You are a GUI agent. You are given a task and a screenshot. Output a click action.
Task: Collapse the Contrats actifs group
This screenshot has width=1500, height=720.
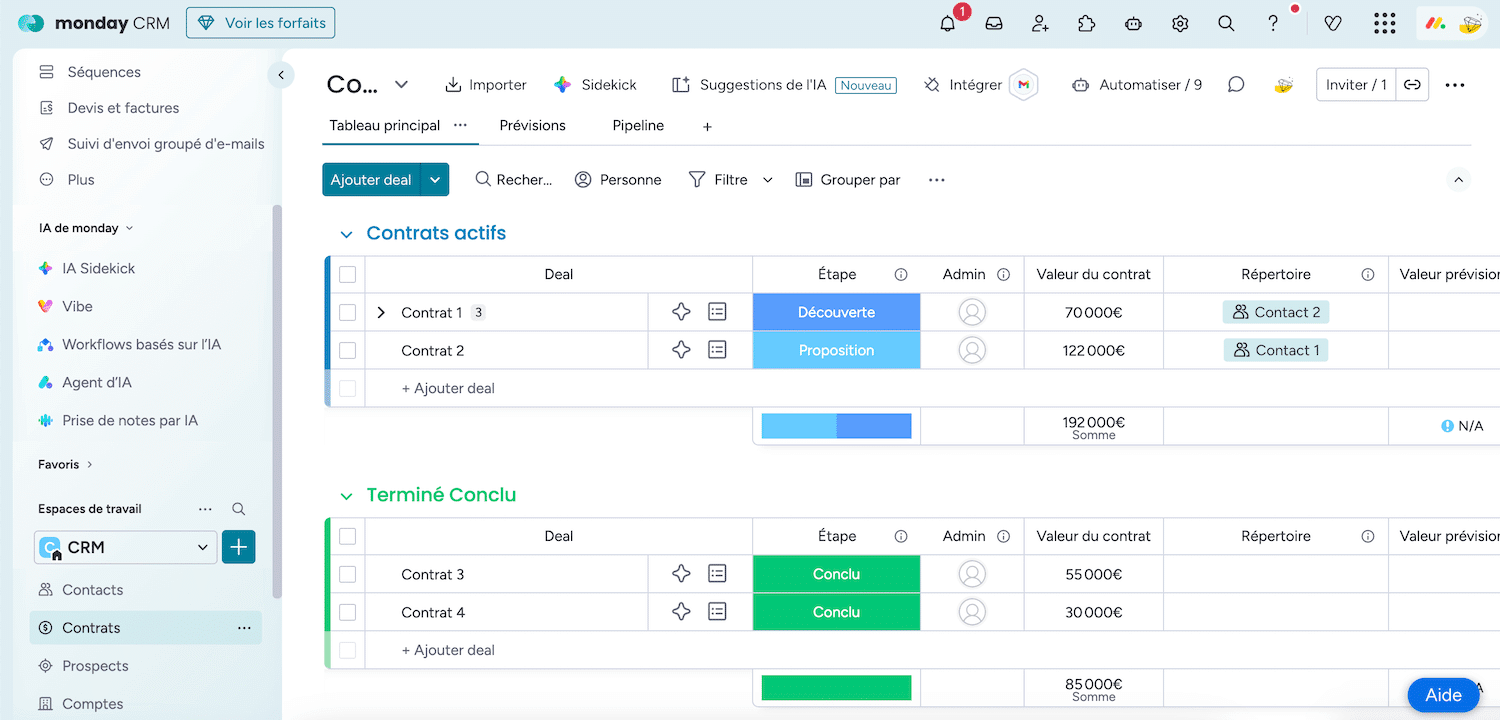click(x=346, y=234)
